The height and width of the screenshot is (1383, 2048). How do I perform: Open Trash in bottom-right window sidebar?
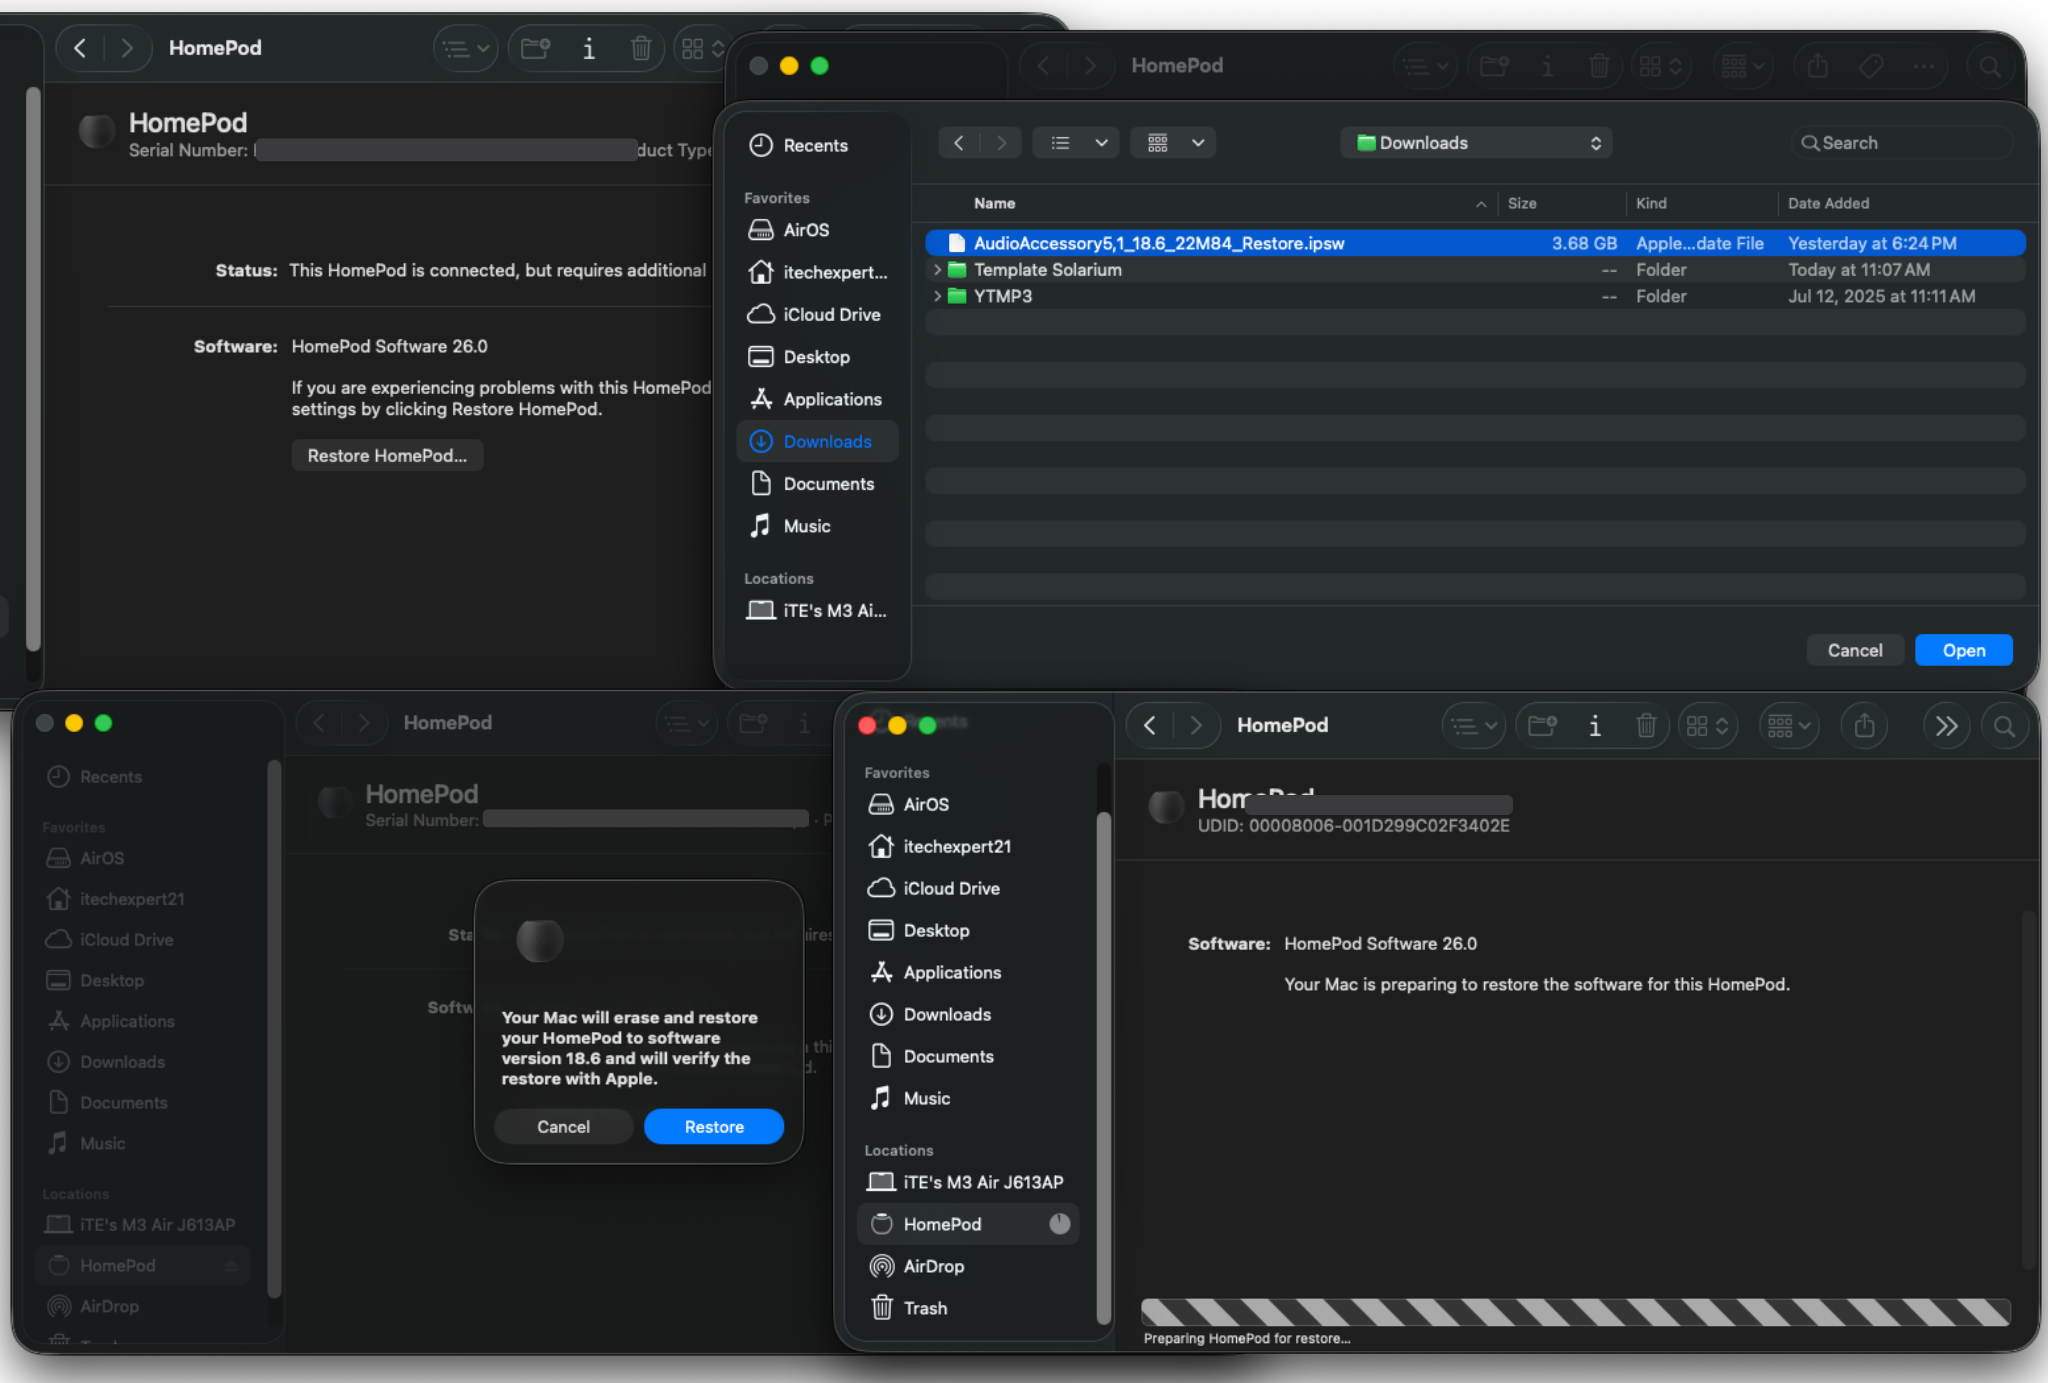(x=968, y=1308)
